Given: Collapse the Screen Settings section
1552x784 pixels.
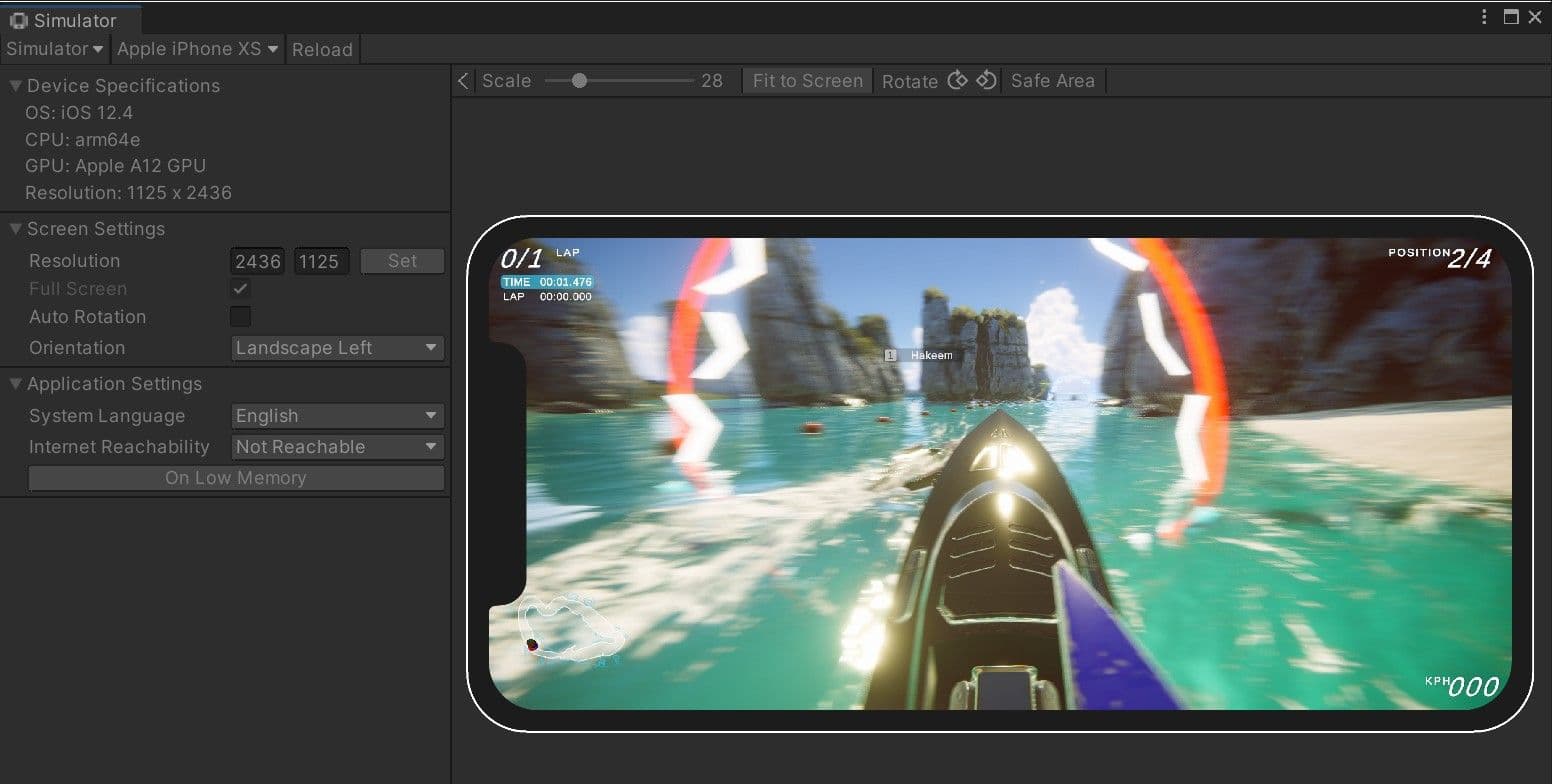Looking at the screenshot, I should click(14, 229).
